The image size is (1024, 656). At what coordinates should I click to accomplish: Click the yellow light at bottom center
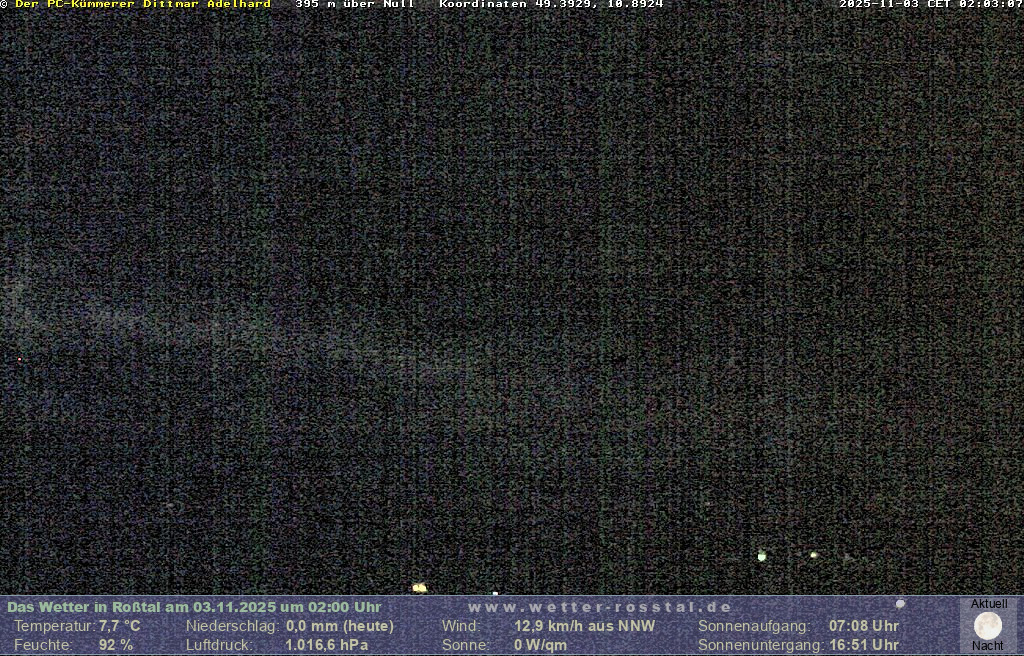tap(419, 588)
